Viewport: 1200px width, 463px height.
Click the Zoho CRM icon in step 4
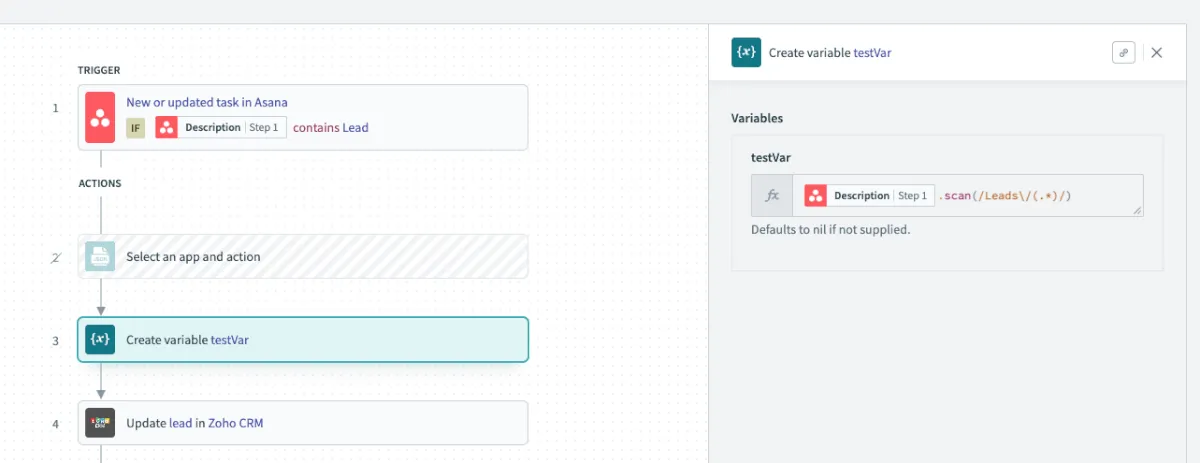pyautogui.click(x=100, y=423)
